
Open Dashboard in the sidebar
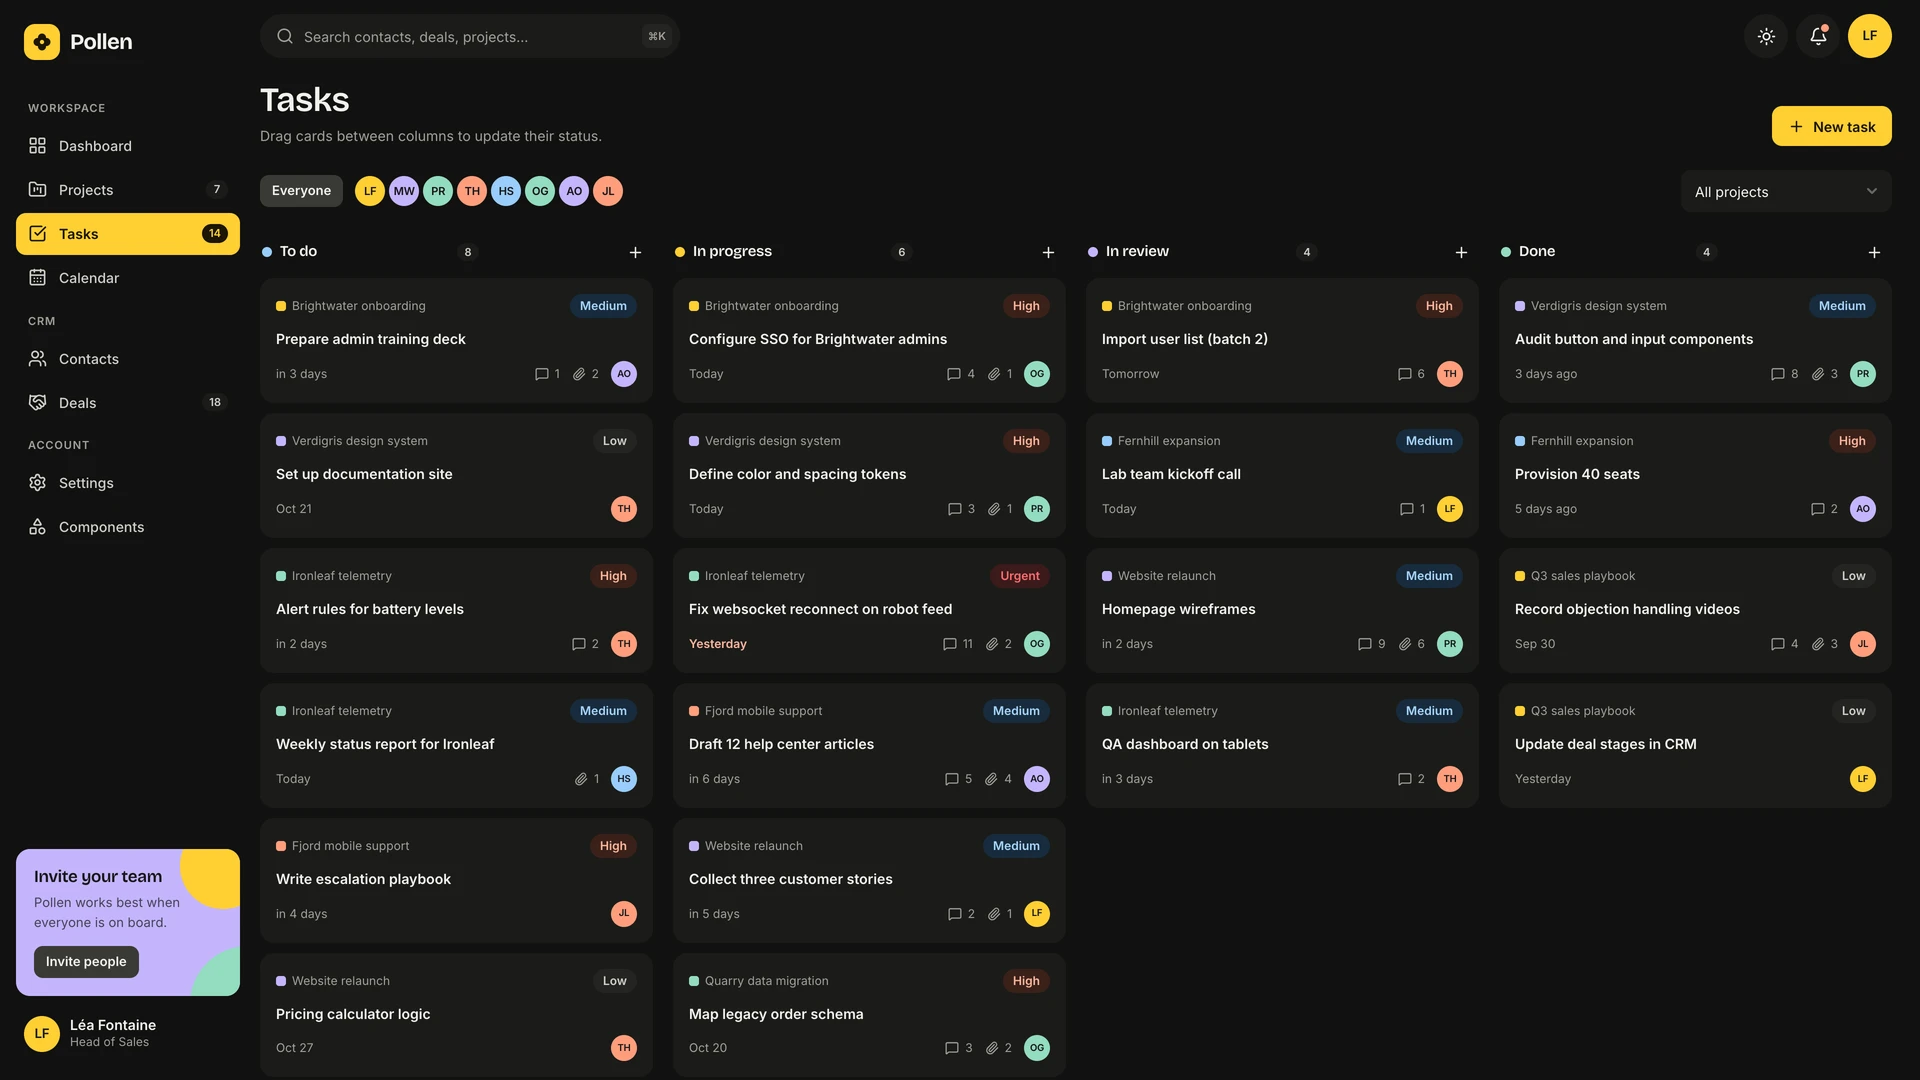[128, 146]
